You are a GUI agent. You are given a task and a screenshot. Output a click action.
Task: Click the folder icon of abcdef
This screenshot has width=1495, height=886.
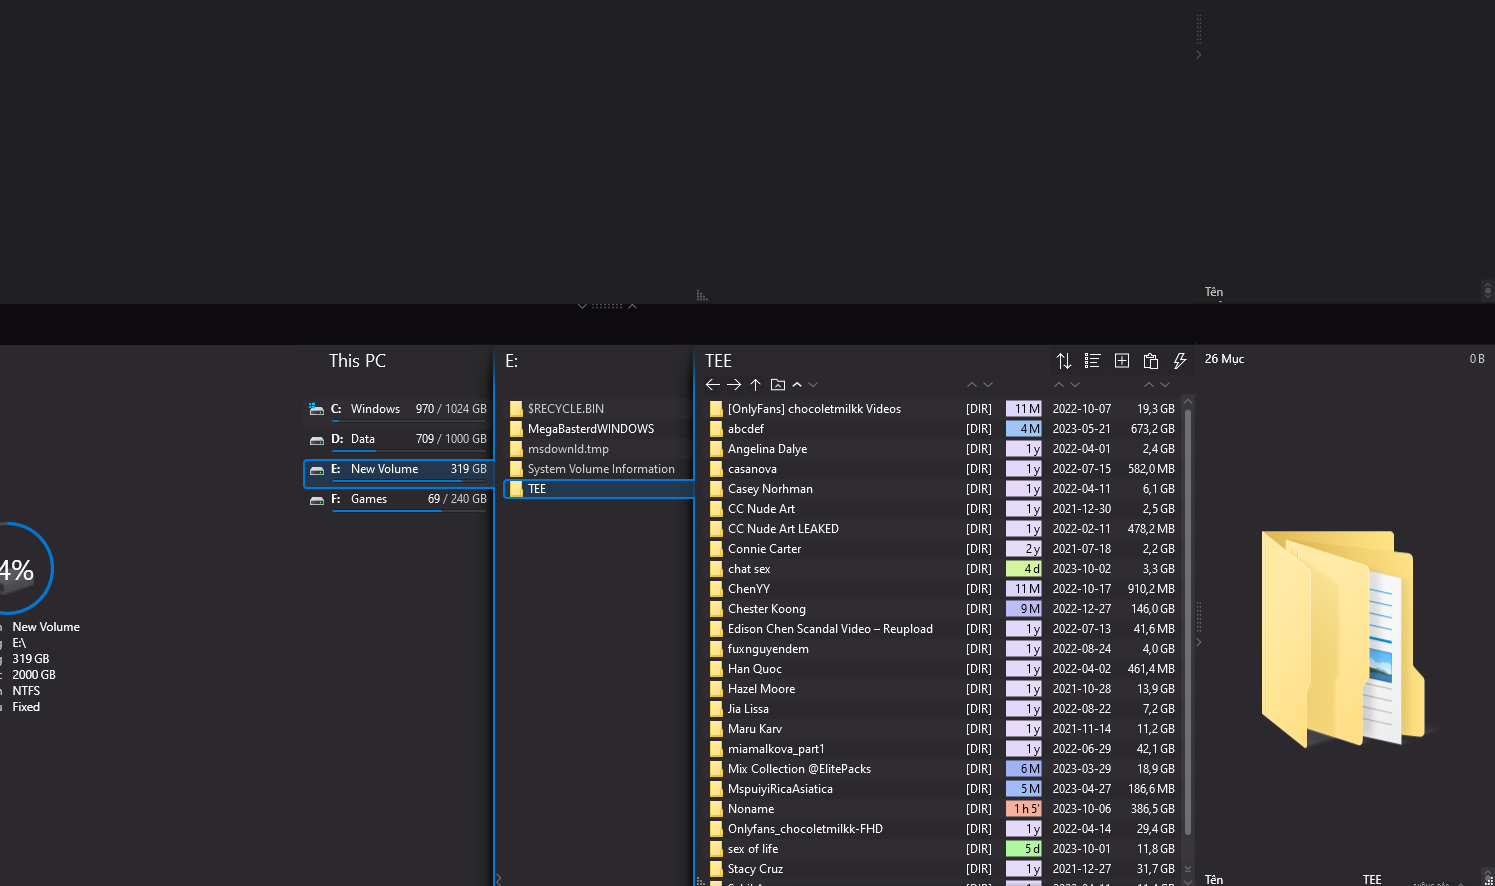pyautogui.click(x=716, y=429)
